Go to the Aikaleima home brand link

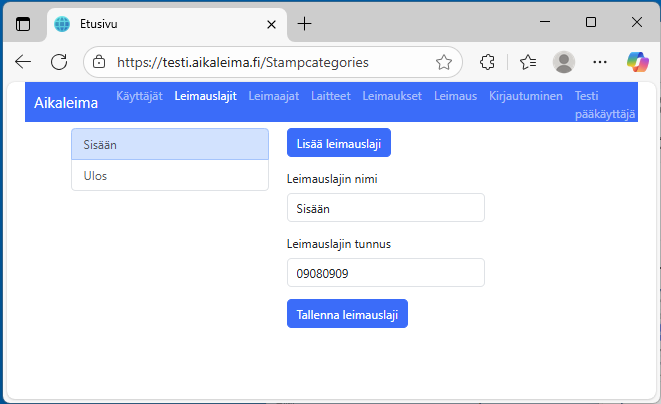[66, 102]
